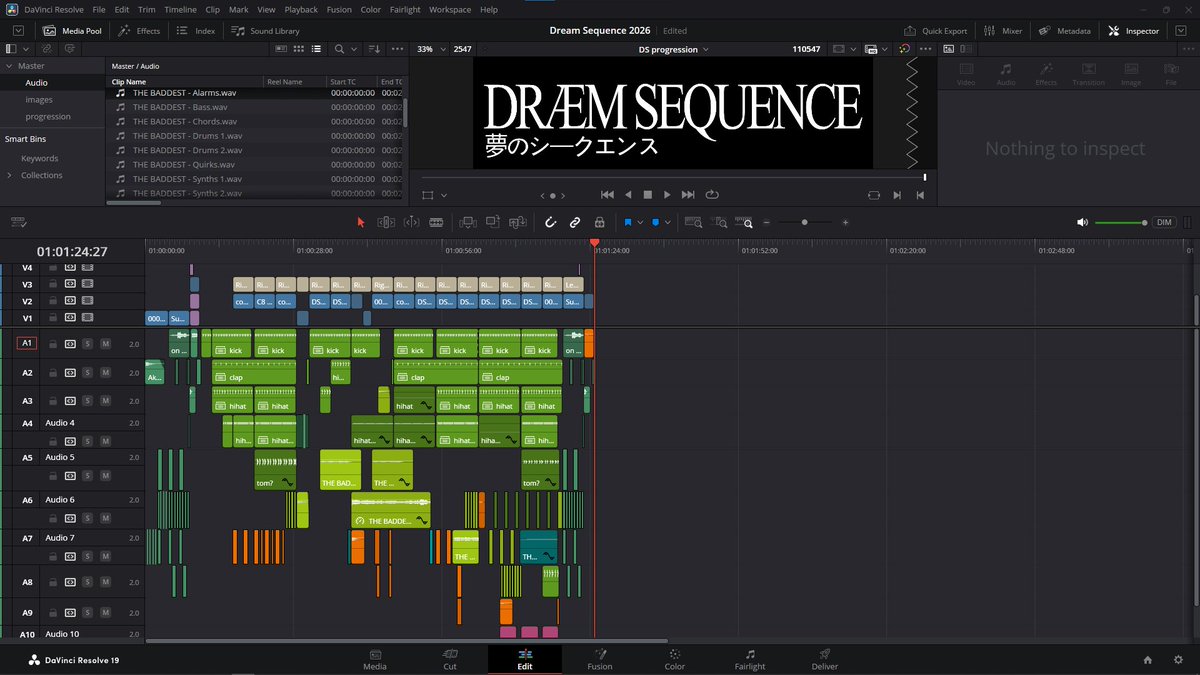Solo audio track A3

coord(87,401)
